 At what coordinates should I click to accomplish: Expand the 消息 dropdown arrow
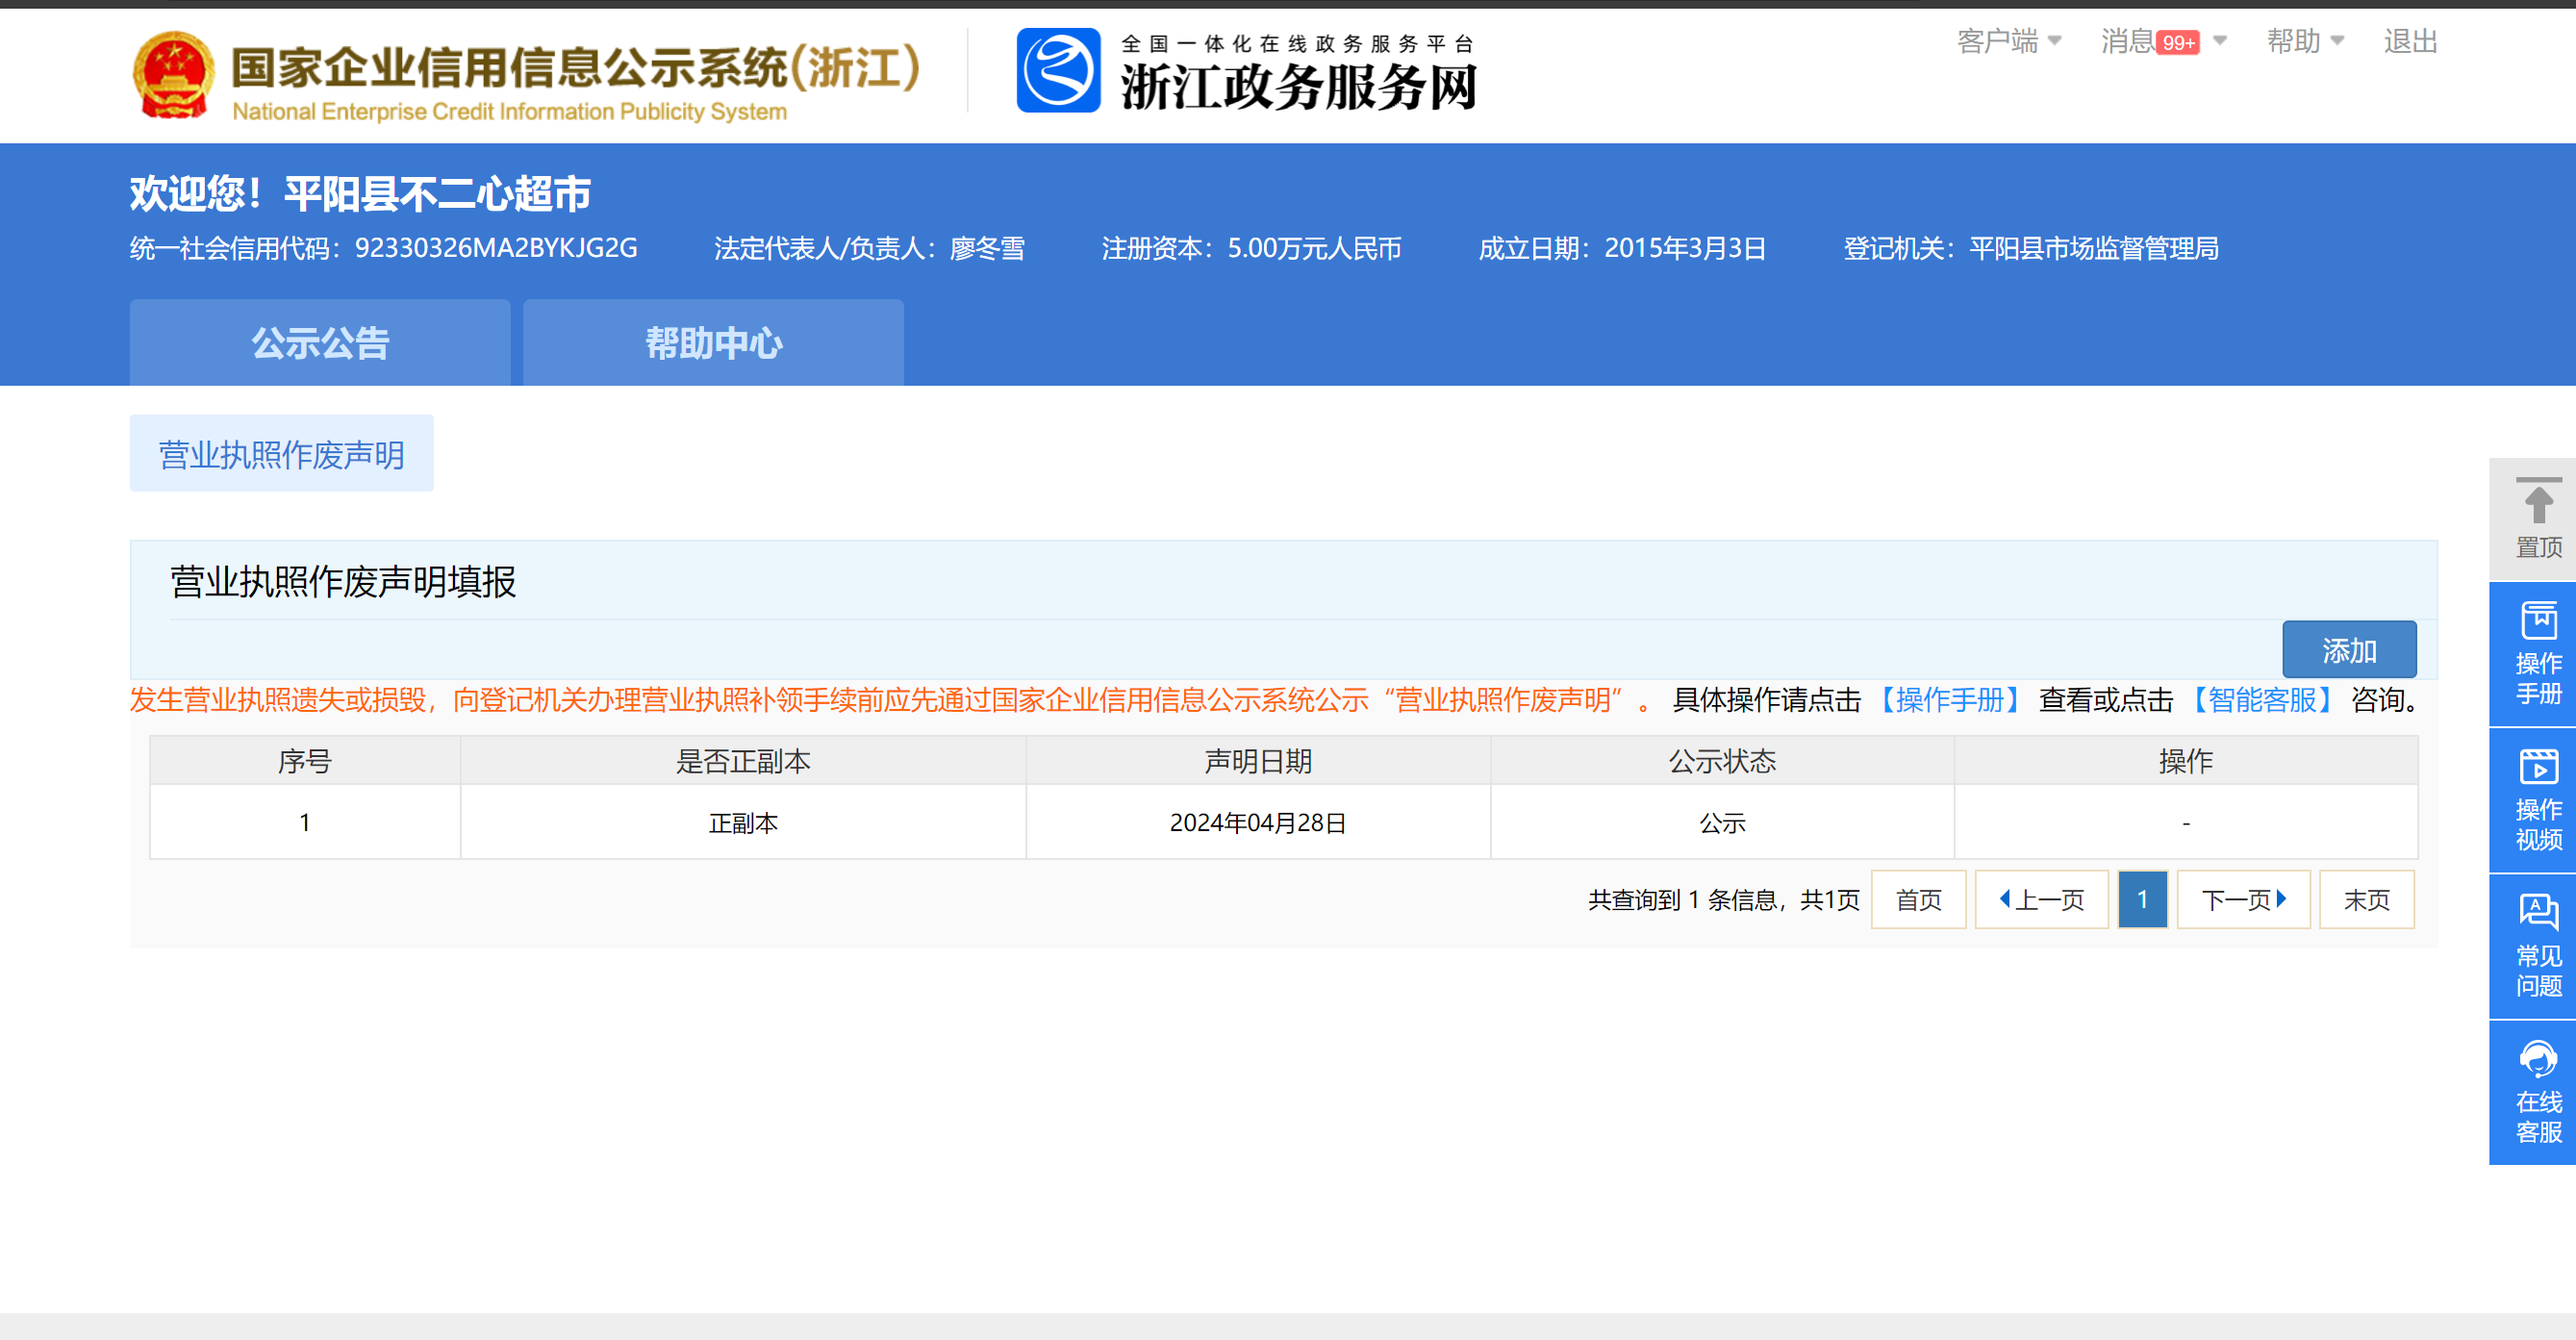[x=2220, y=41]
